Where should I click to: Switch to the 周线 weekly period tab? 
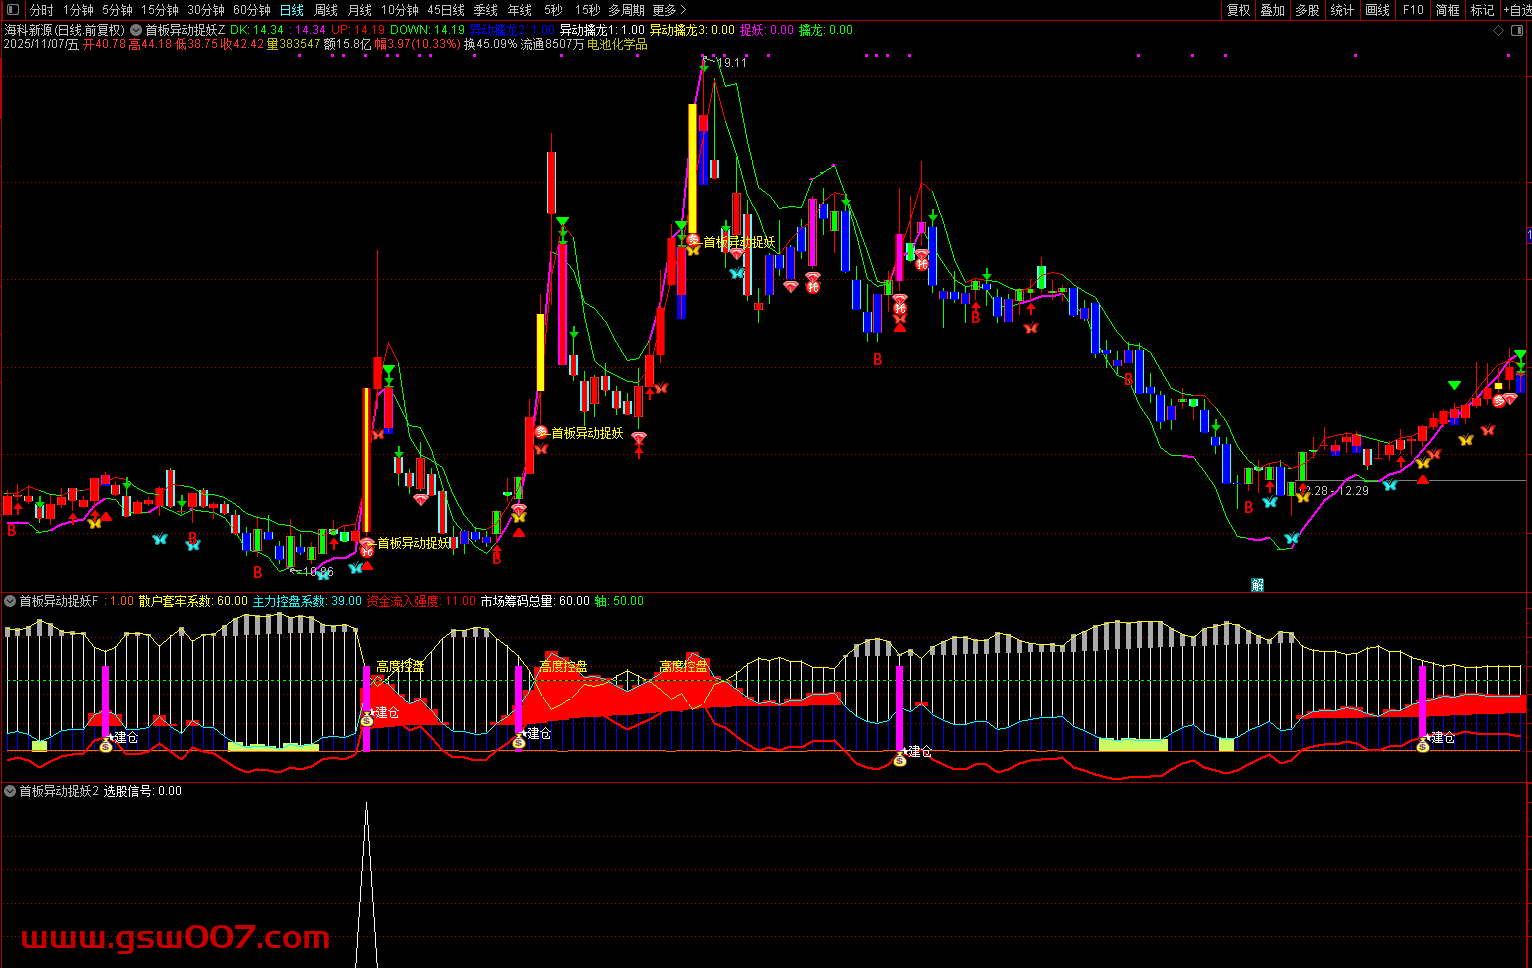pos(326,10)
